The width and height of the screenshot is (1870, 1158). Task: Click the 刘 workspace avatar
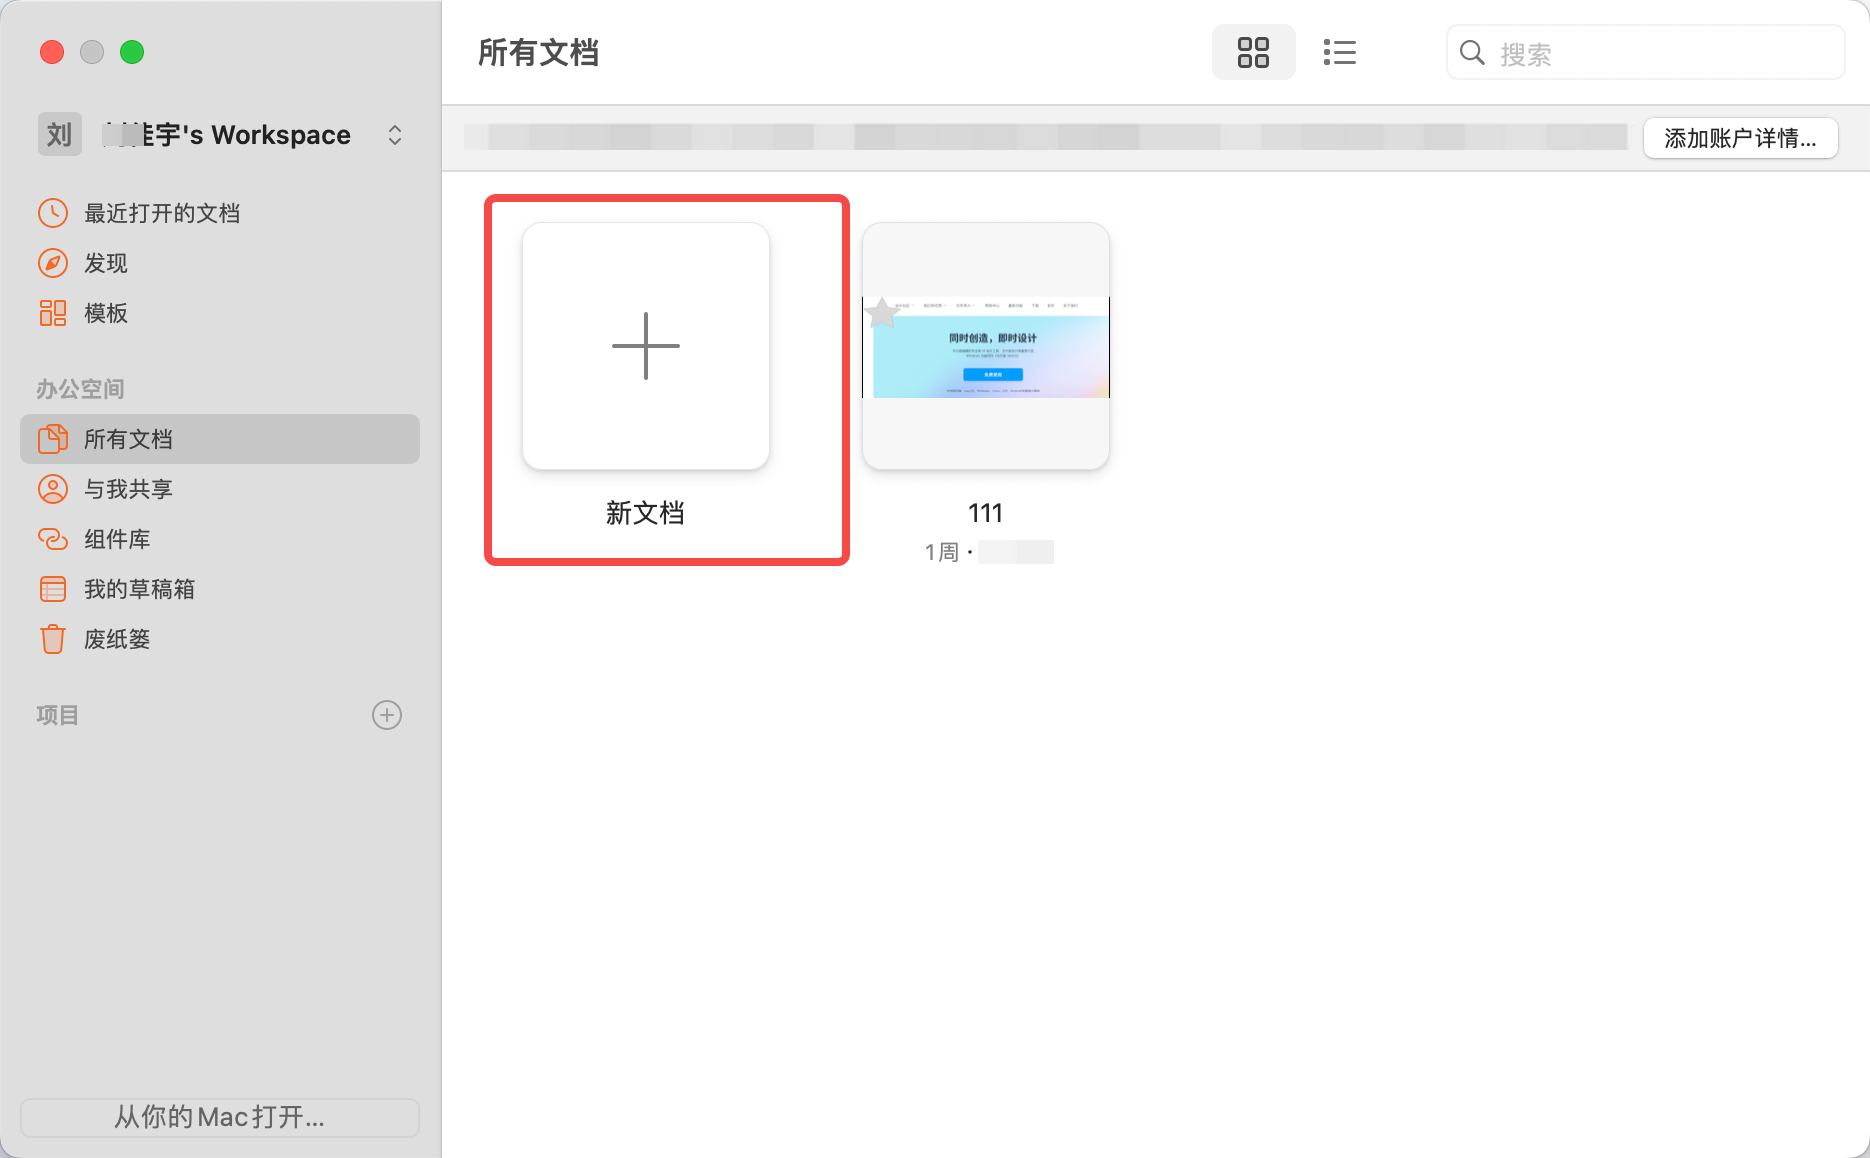60,135
